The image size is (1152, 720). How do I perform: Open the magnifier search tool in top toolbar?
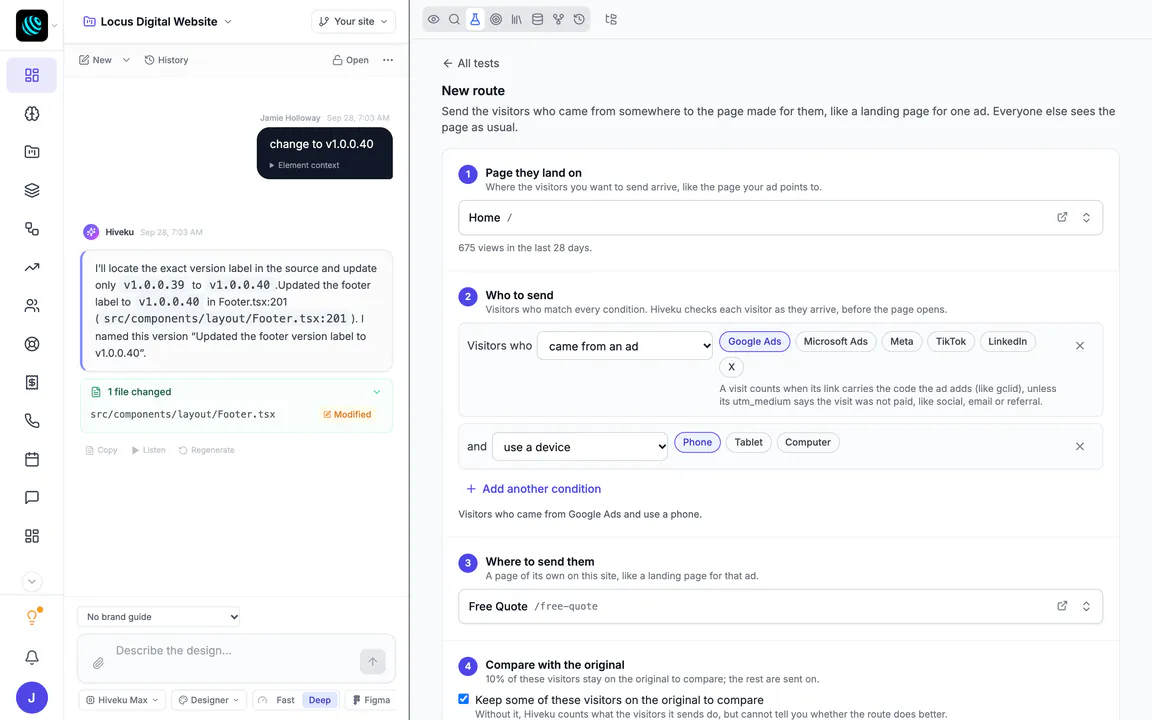pyautogui.click(x=454, y=20)
